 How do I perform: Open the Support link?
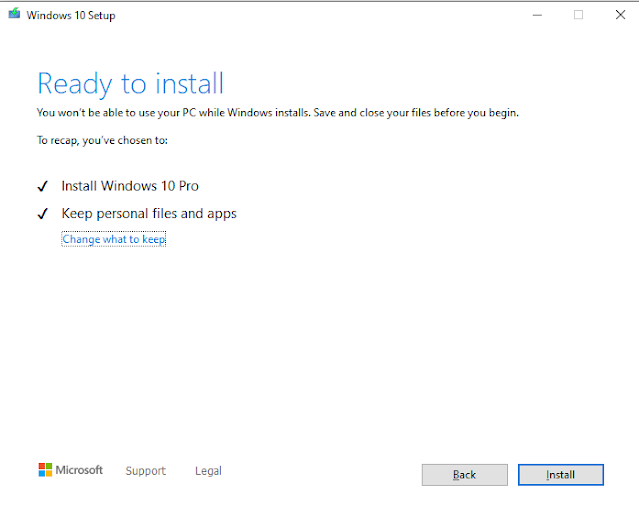(x=145, y=471)
